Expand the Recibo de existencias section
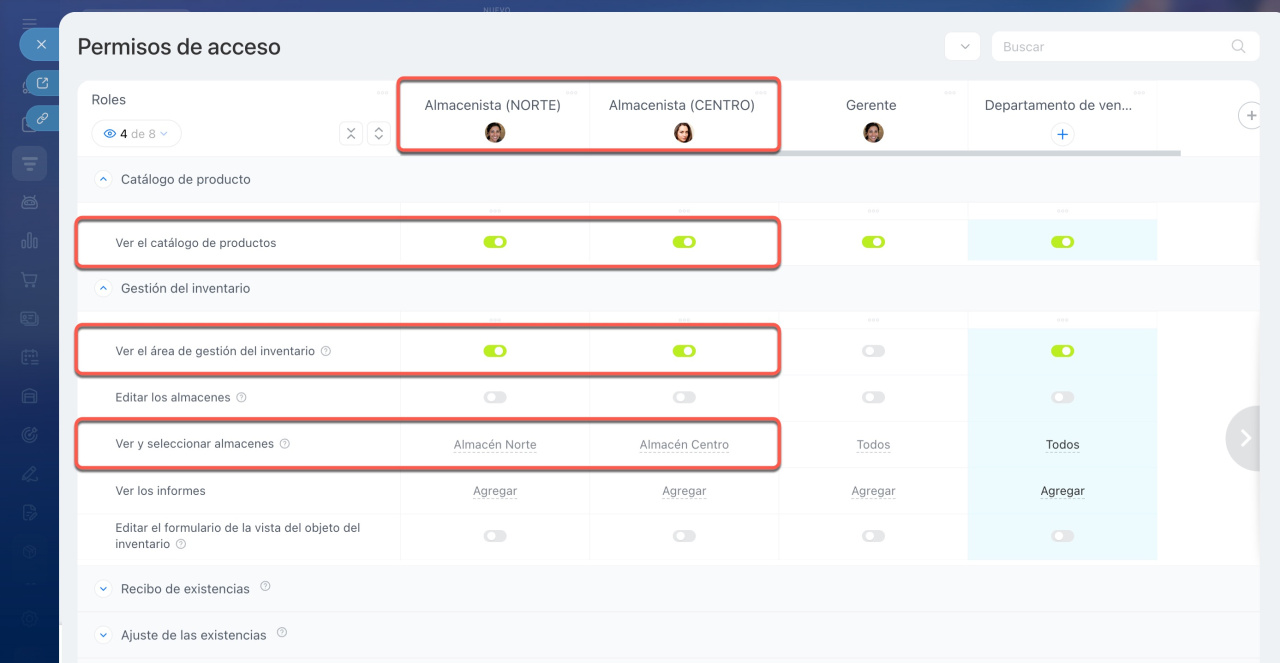Screen dimensions: 1280x663 coord(102,589)
